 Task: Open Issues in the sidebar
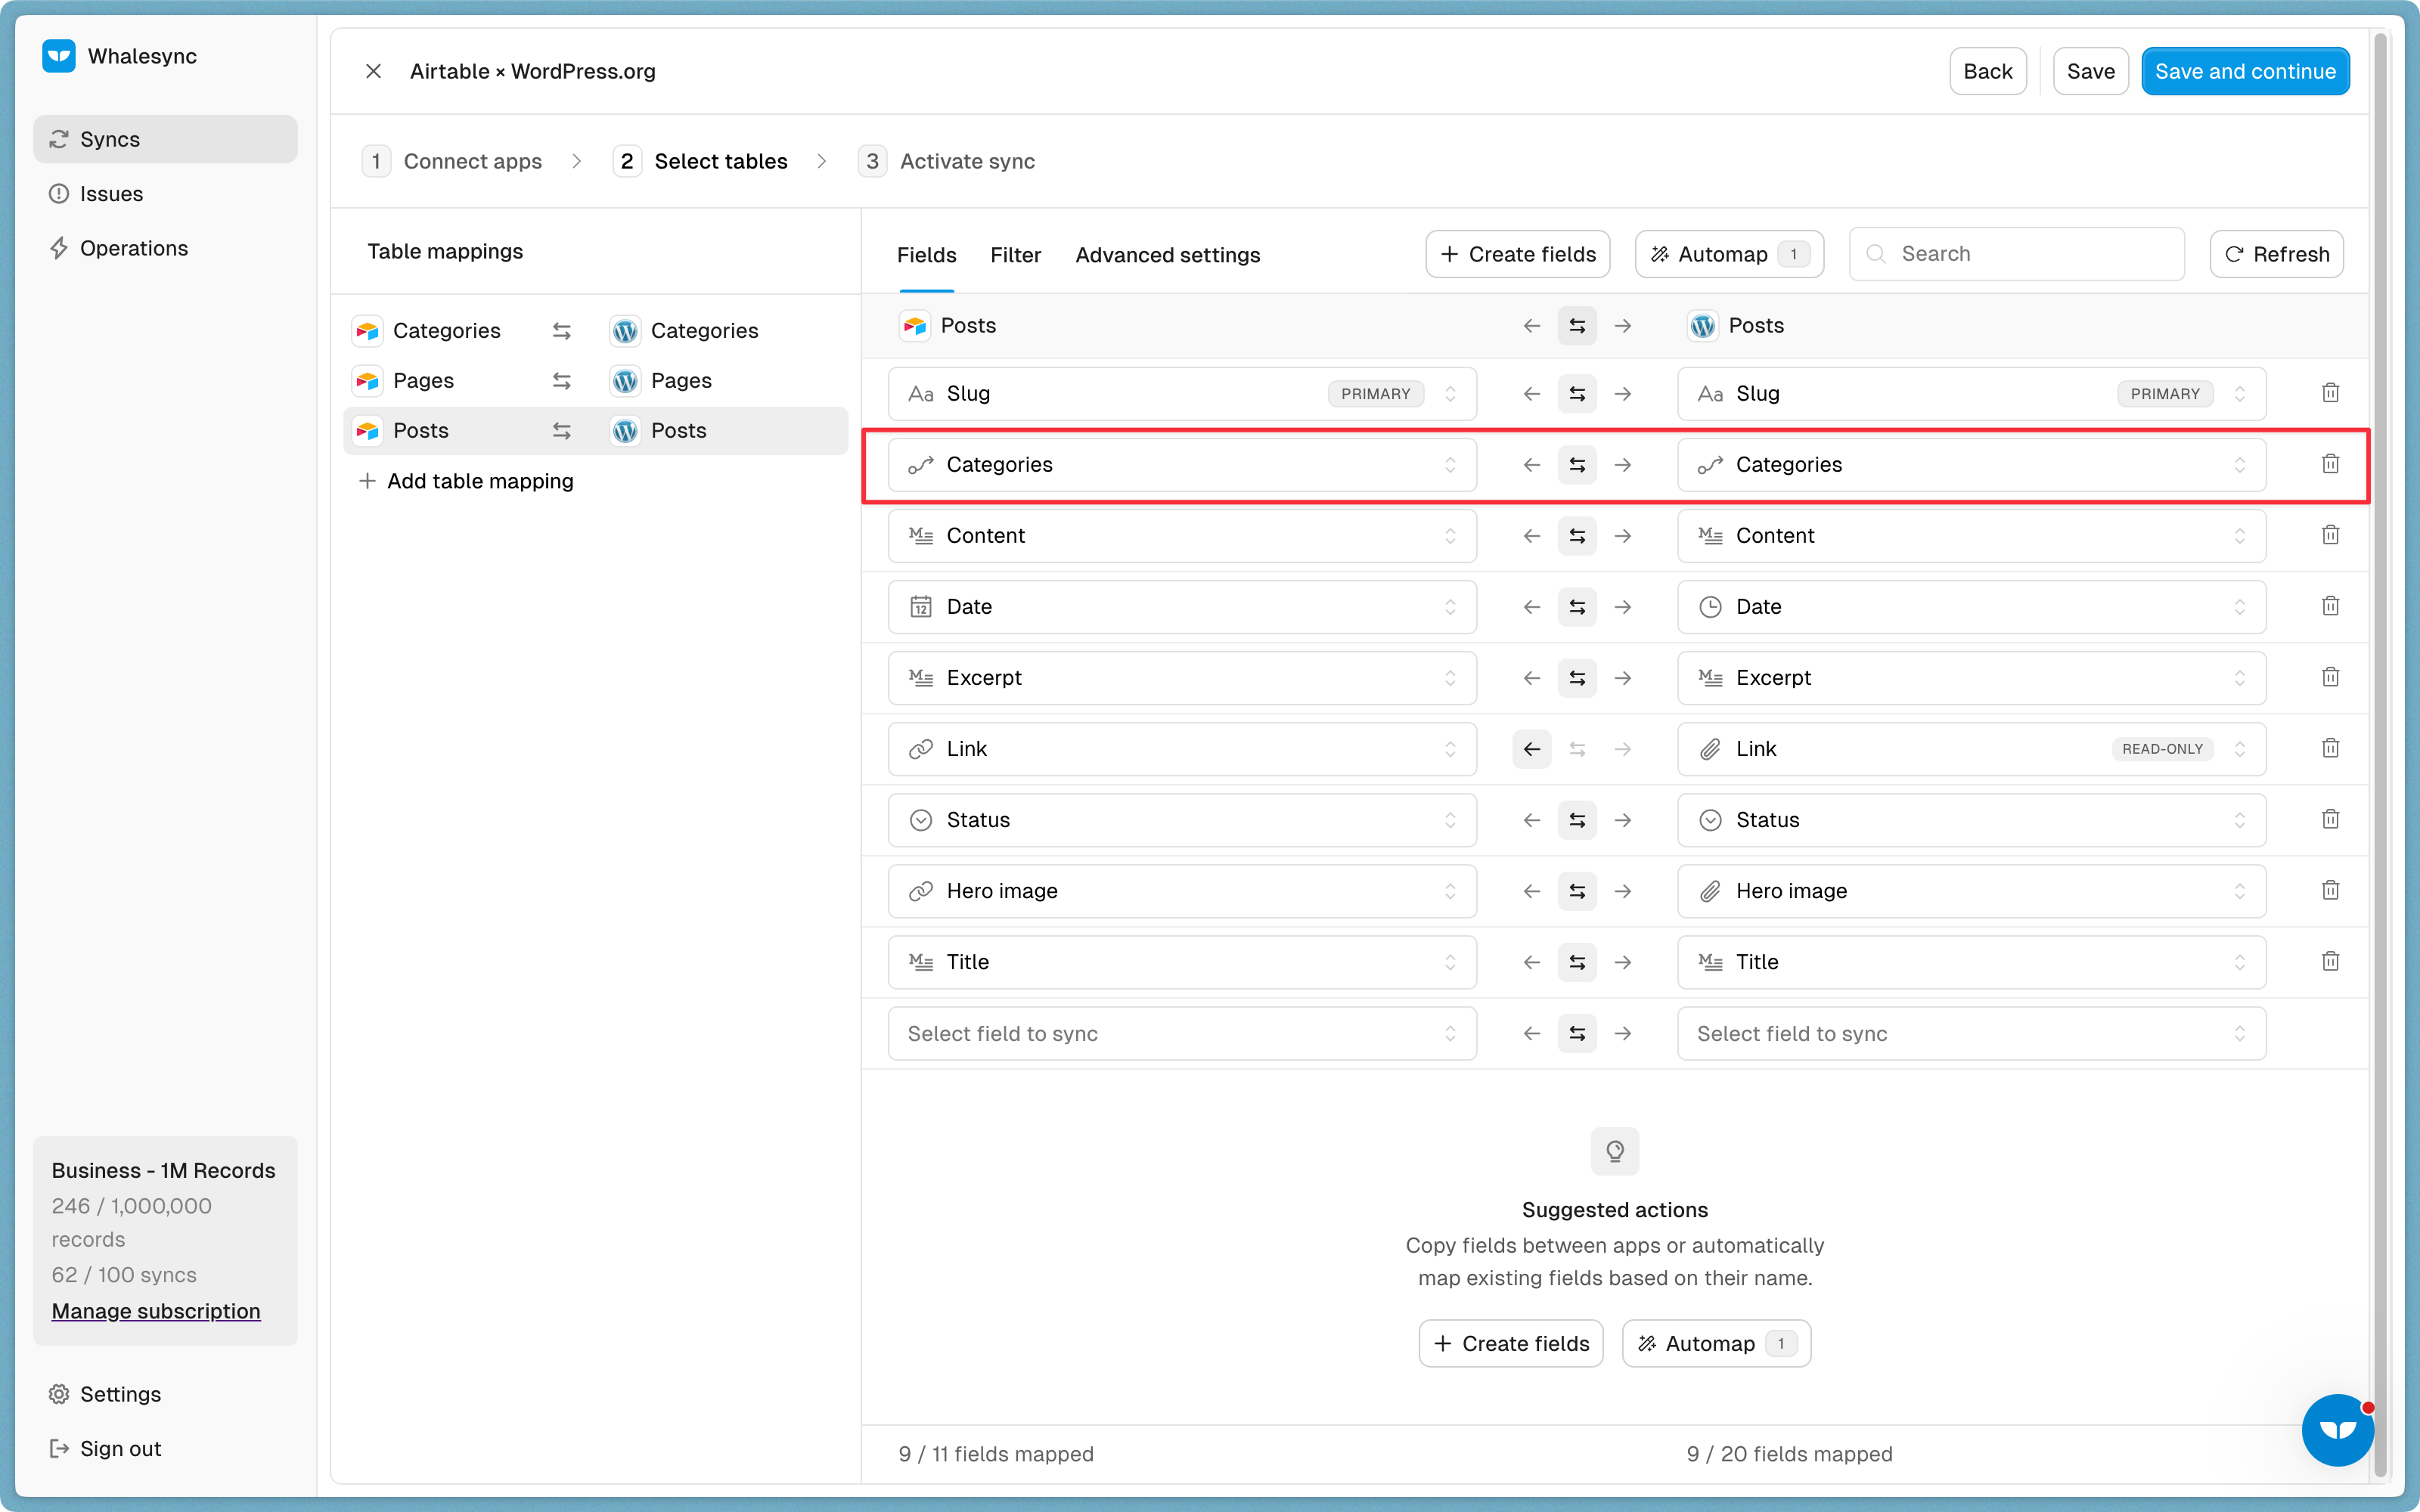(x=165, y=194)
